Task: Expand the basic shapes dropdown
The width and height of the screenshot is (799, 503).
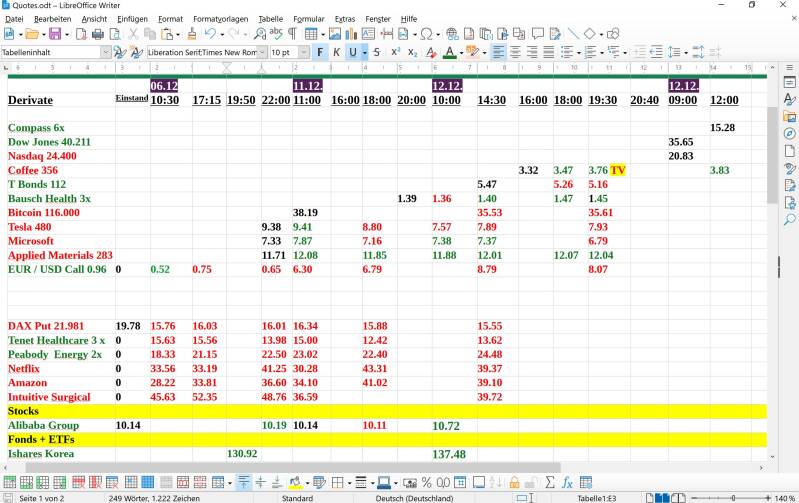Action: [601, 35]
